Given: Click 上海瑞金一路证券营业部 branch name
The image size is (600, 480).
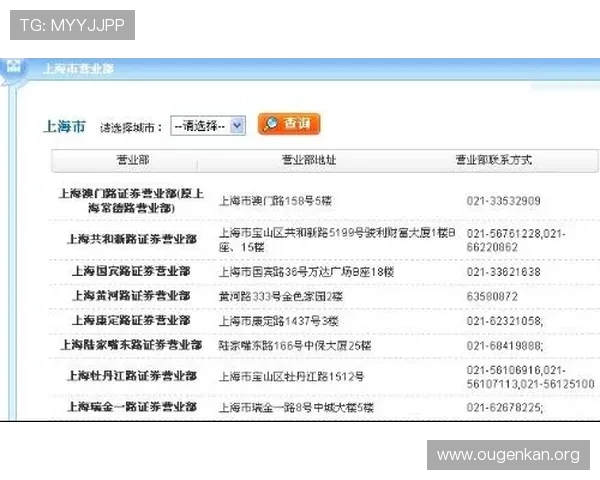Looking at the screenshot, I should pyautogui.click(x=132, y=407).
